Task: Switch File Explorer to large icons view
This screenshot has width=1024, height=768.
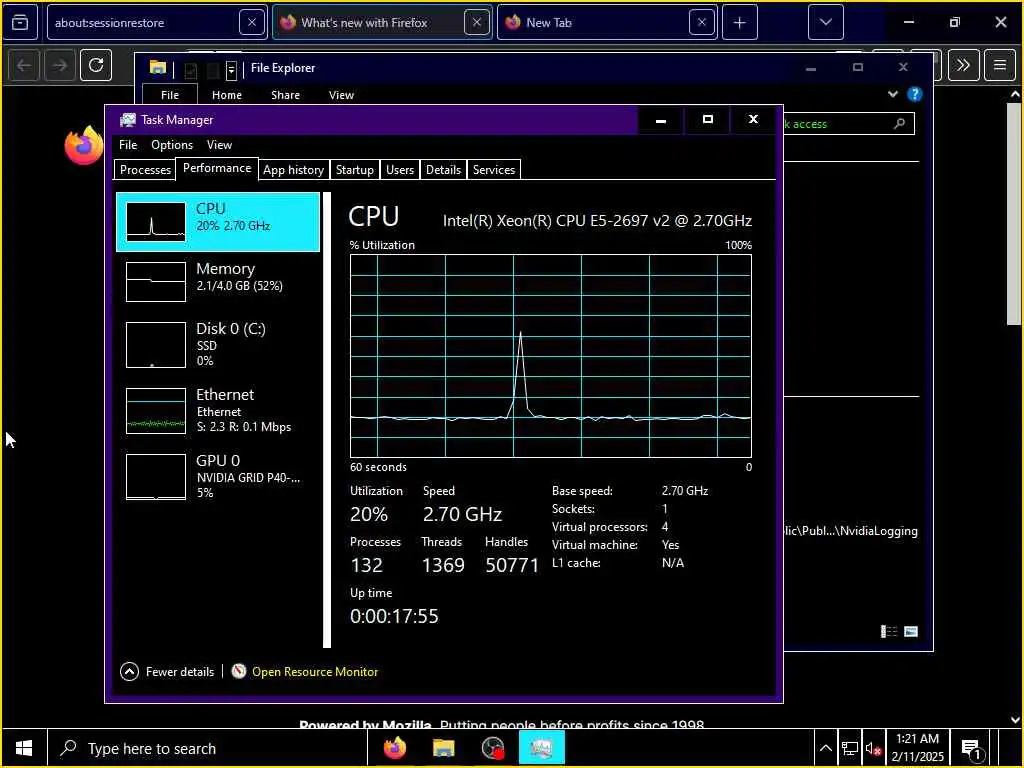Action: point(911,632)
